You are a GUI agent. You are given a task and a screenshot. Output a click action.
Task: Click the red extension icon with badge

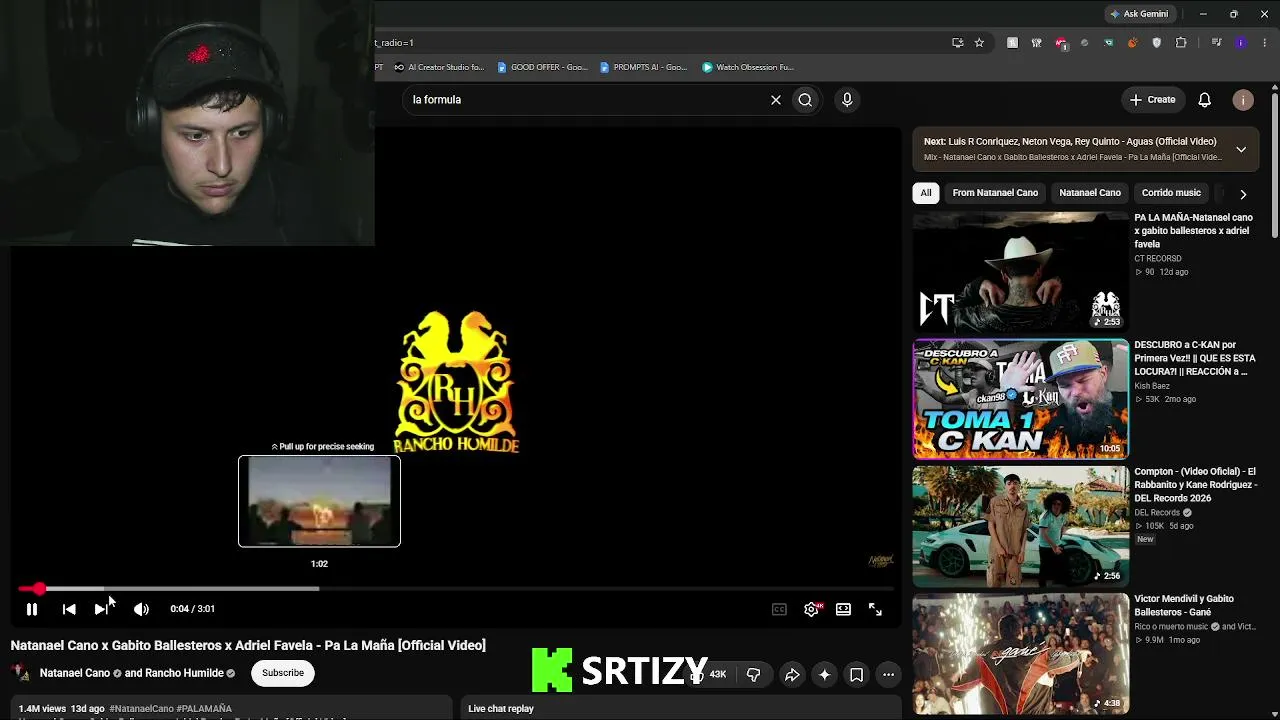1061,43
